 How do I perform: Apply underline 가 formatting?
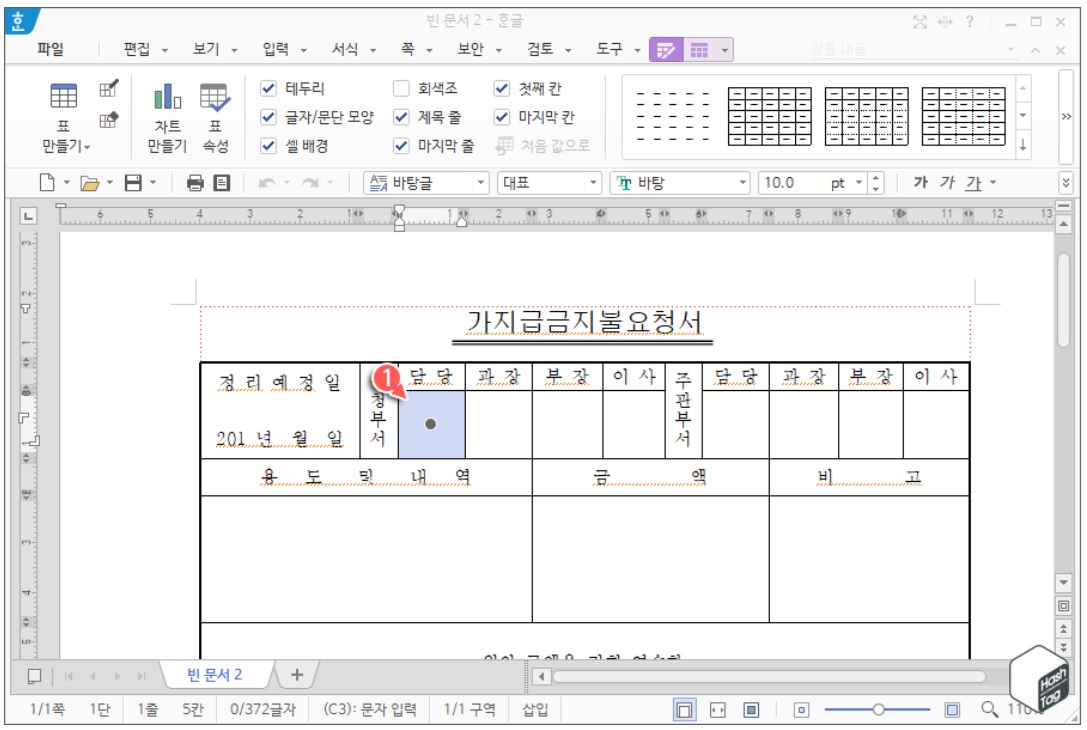974,183
